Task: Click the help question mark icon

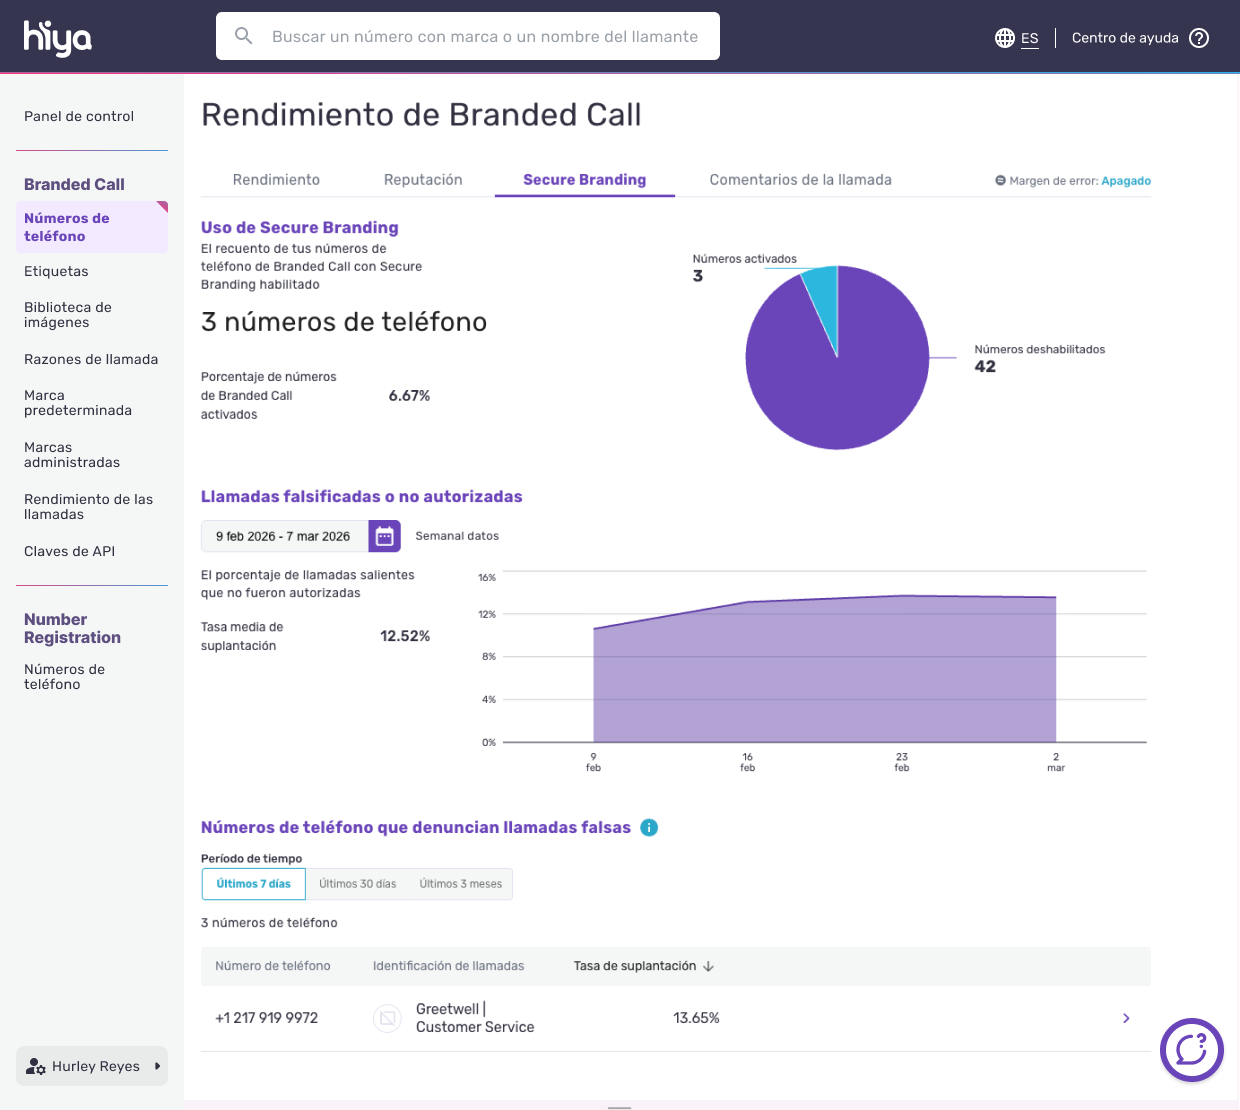Action: (1199, 38)
